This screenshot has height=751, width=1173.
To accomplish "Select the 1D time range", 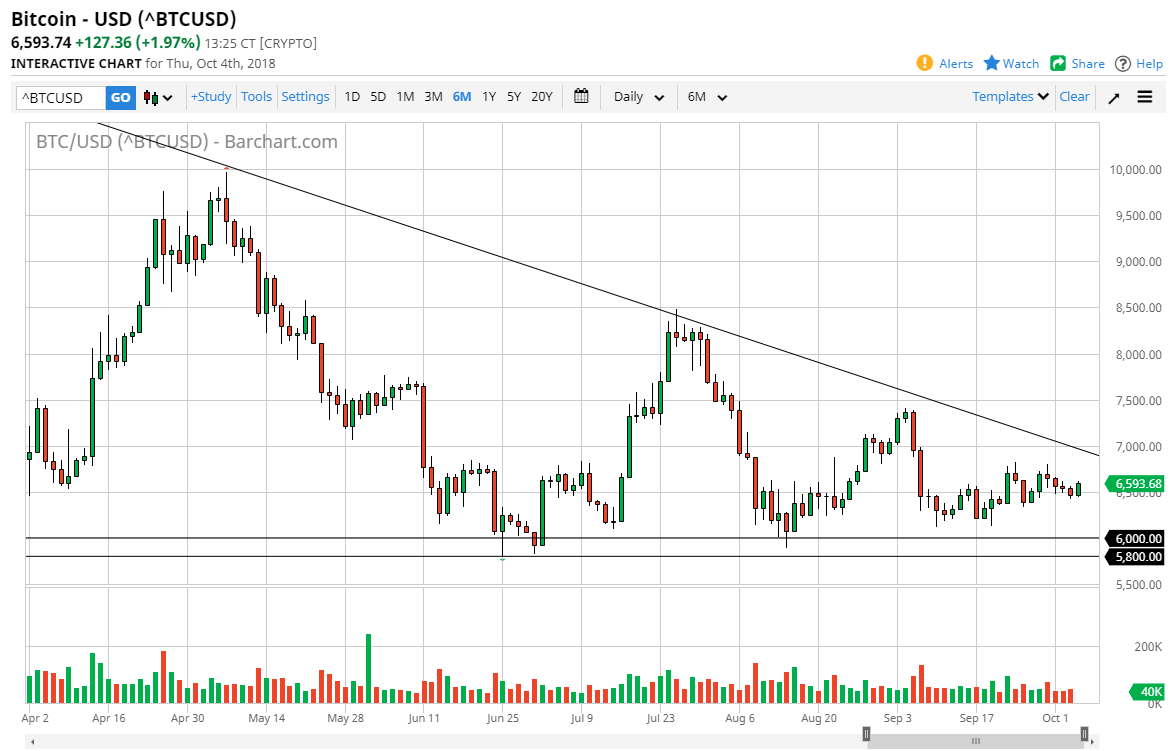I will point(352,97).
